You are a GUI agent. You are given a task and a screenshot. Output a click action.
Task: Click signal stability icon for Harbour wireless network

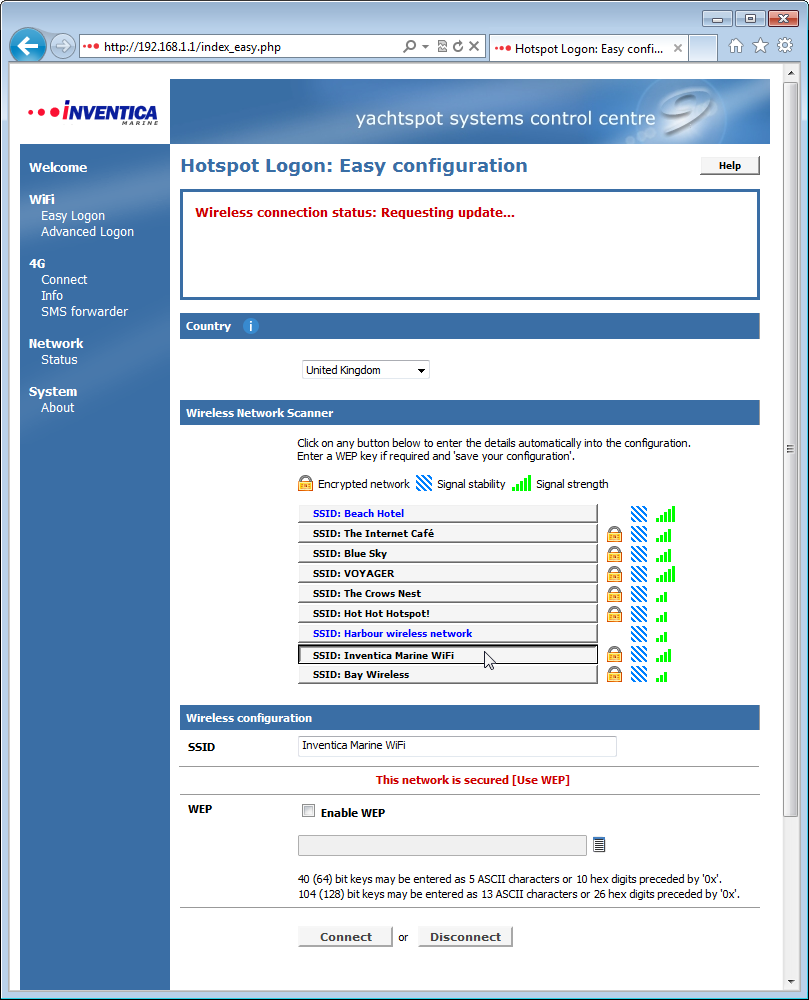[639, 633]
